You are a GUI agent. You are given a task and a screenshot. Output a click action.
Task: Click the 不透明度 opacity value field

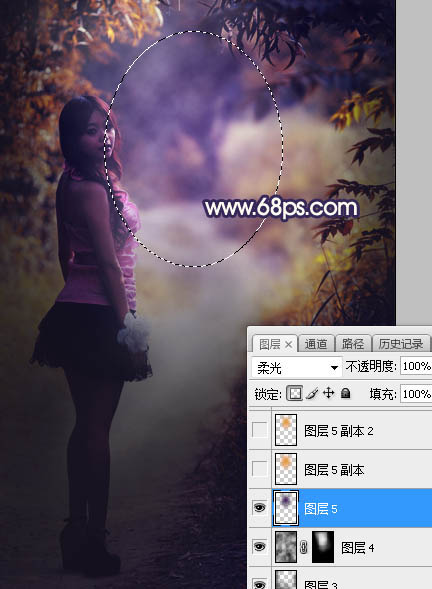click(416, 366)
